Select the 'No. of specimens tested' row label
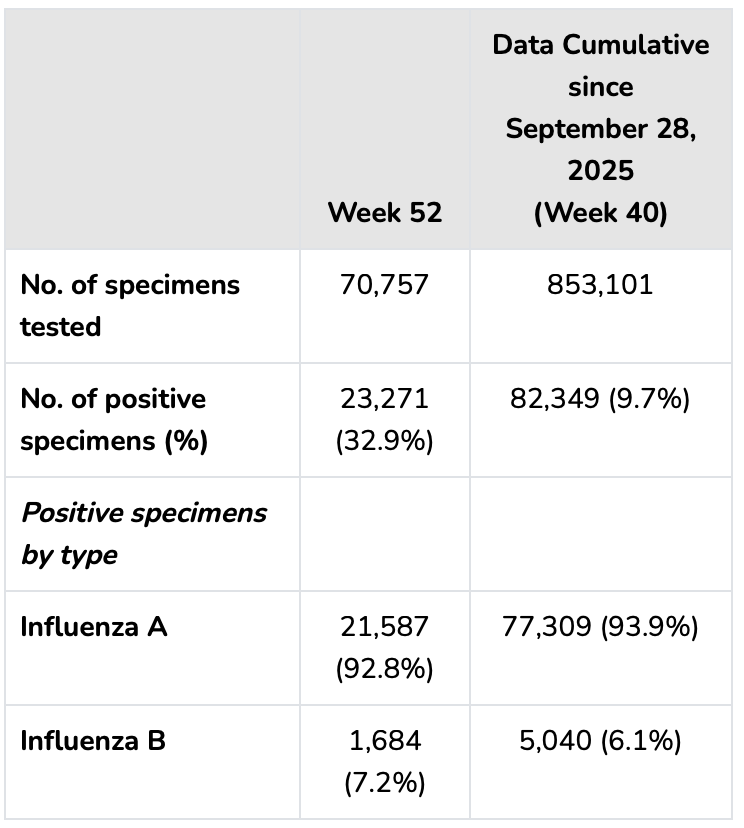 [130, 305]
